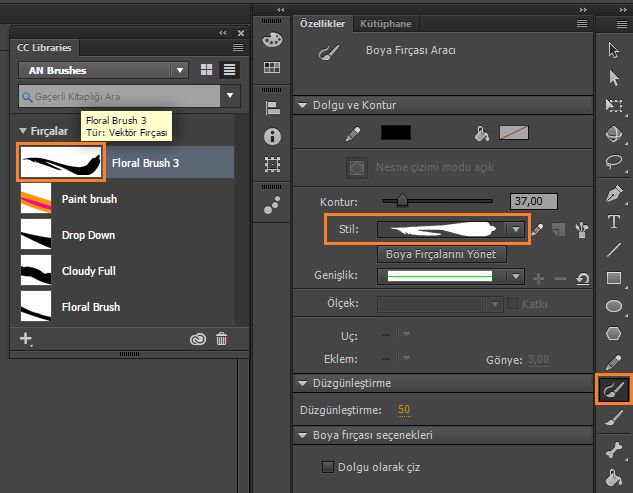Select the Subselection tool
This screenshot has width=633, height=493.
pyautogui.click(x=614, y=78)
